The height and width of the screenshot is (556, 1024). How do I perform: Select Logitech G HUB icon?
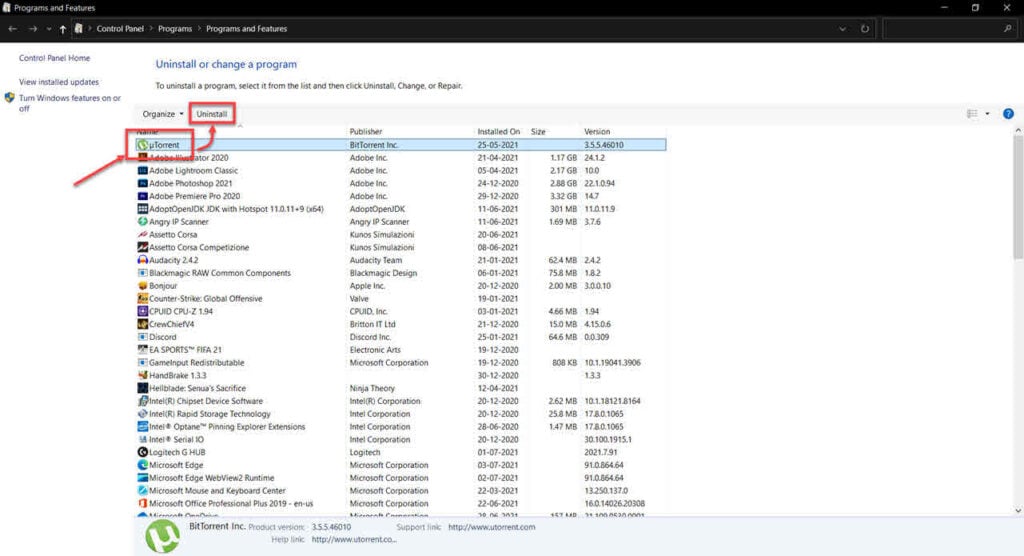coord(142,452)
